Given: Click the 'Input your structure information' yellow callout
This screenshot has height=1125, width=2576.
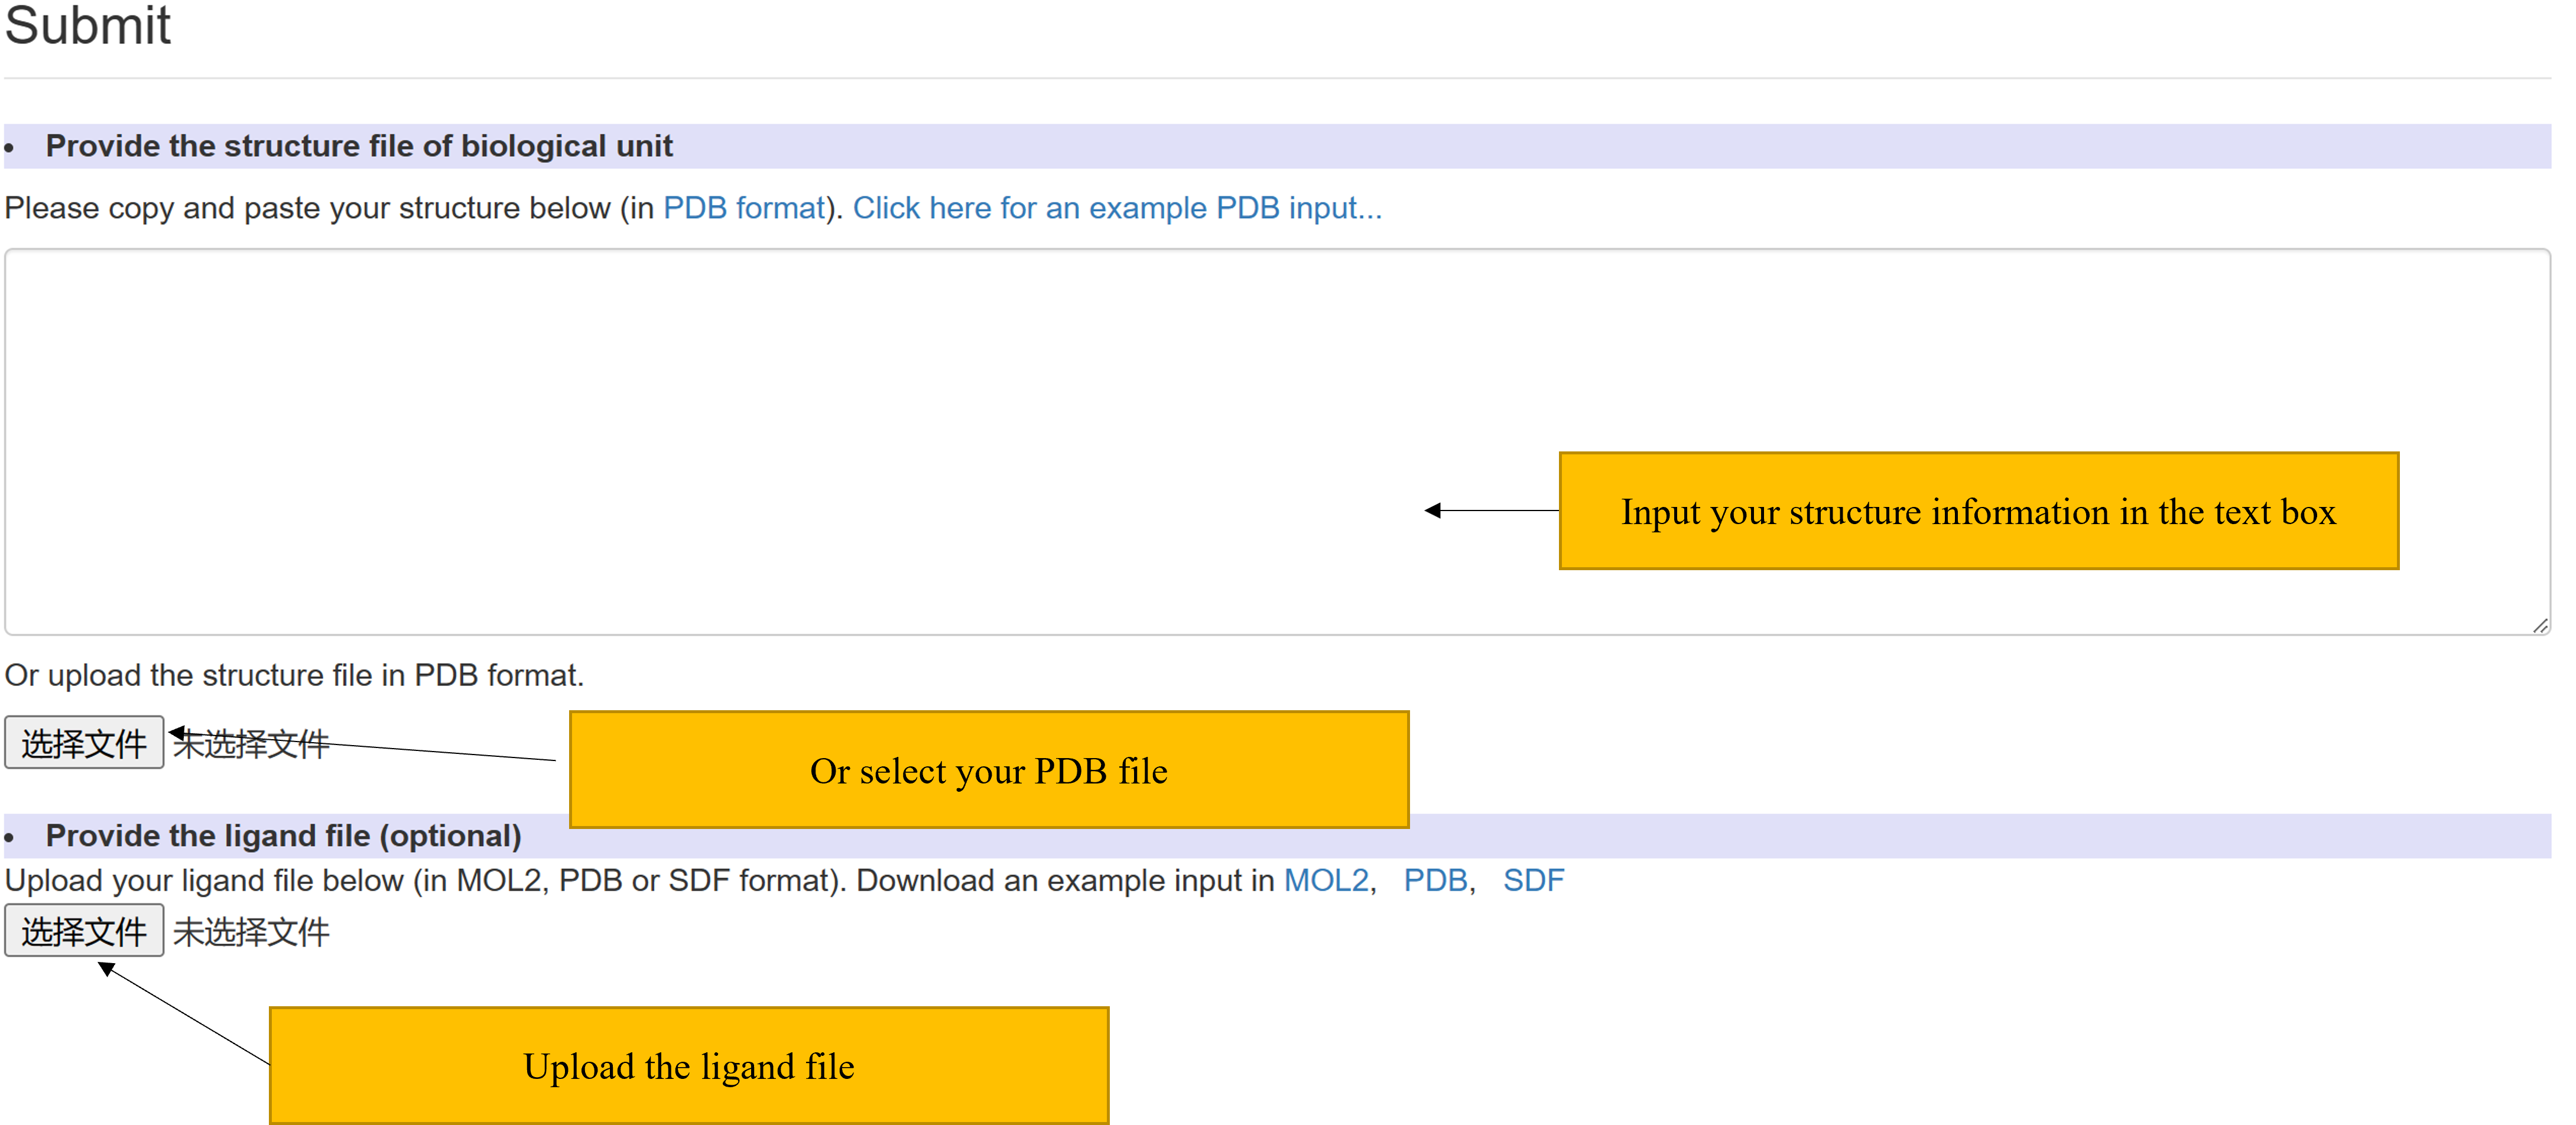Looking at the screenshot, I should point(1979,511).
